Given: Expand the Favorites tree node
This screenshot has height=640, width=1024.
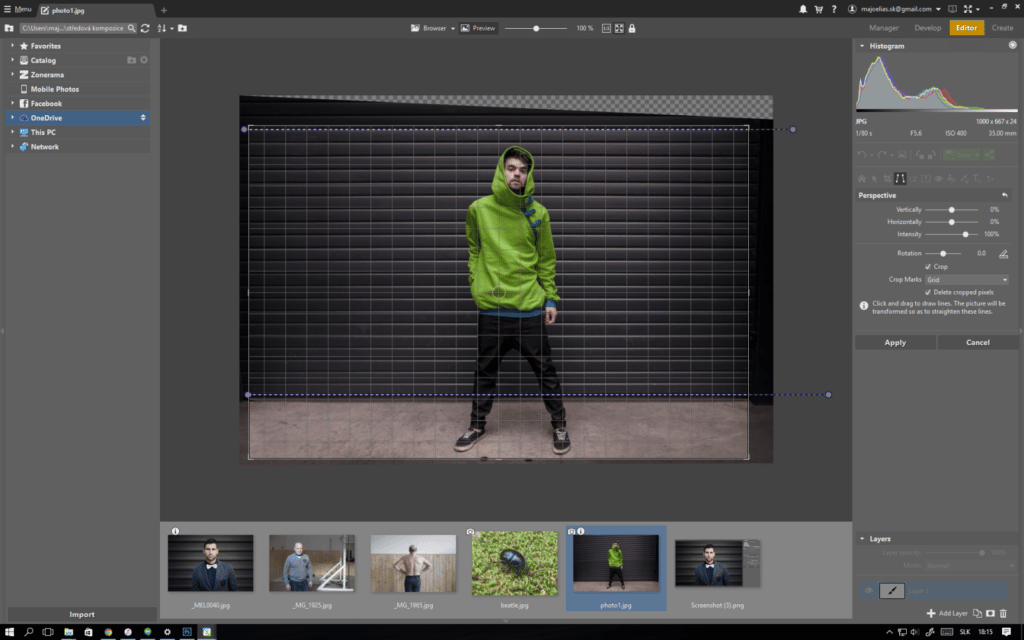Looking at the screenshot, I should [12, 46].
